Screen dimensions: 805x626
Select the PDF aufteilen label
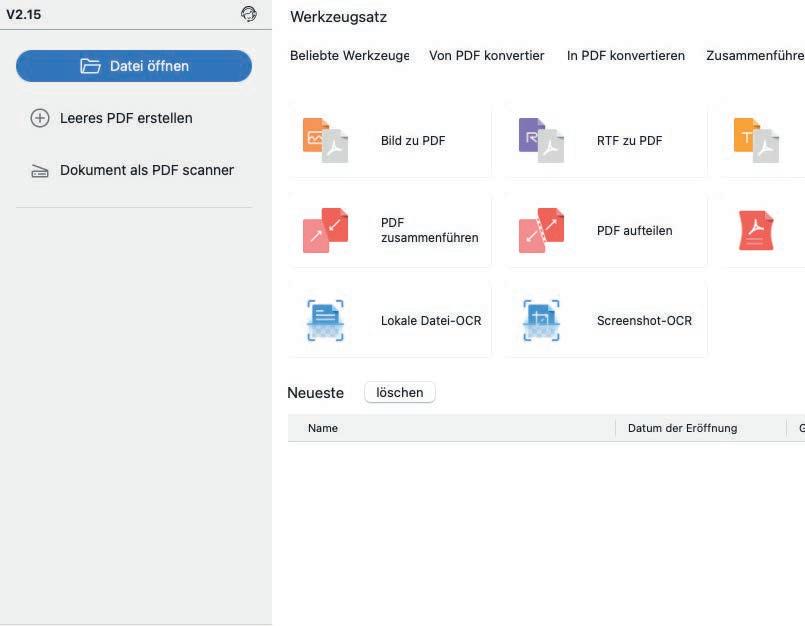tap(635, 231)
